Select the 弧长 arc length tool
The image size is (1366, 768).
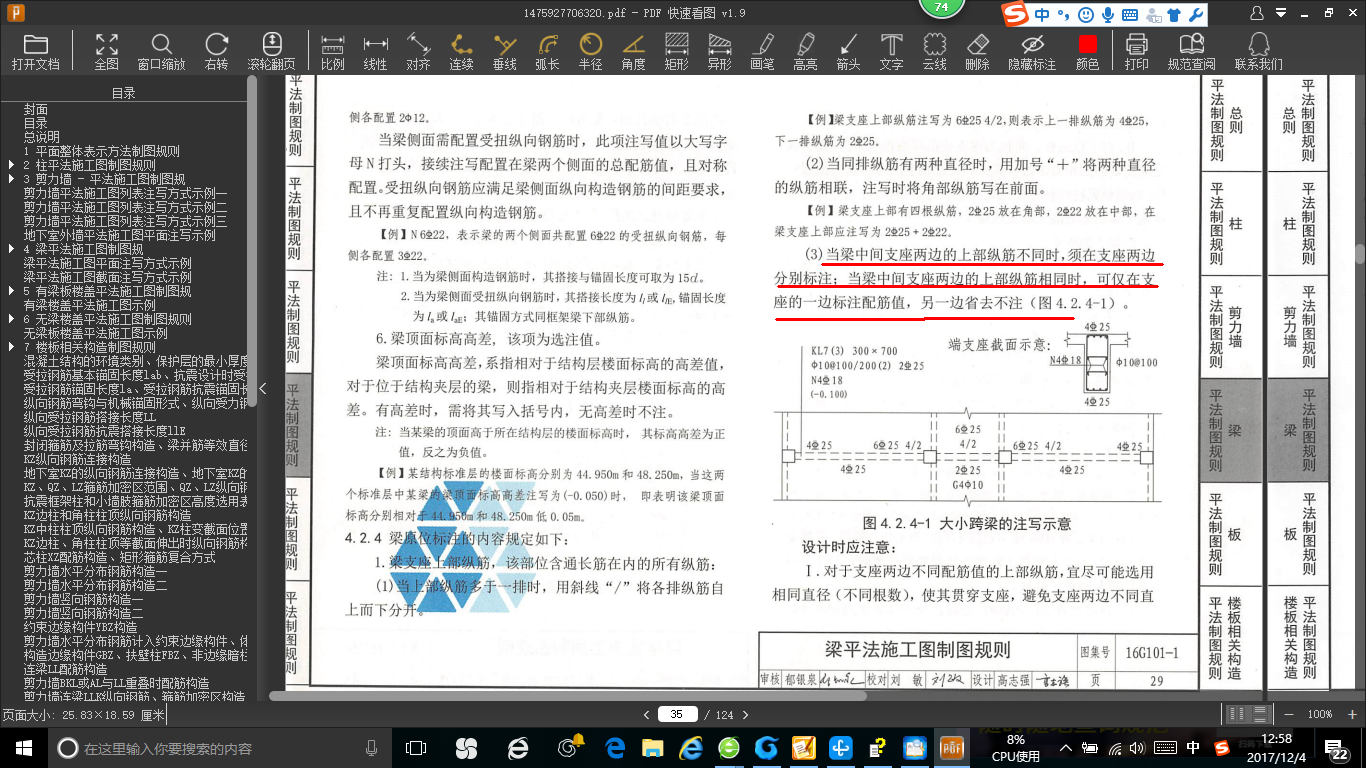click(x=547, y=51)
